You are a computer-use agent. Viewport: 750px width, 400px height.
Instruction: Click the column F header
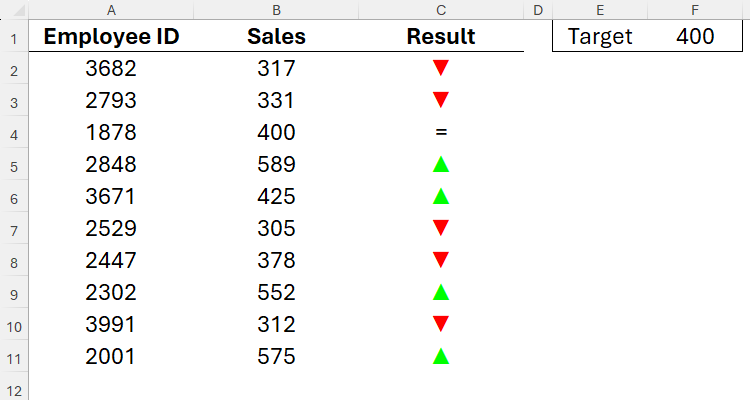click(x=695, y=10)
